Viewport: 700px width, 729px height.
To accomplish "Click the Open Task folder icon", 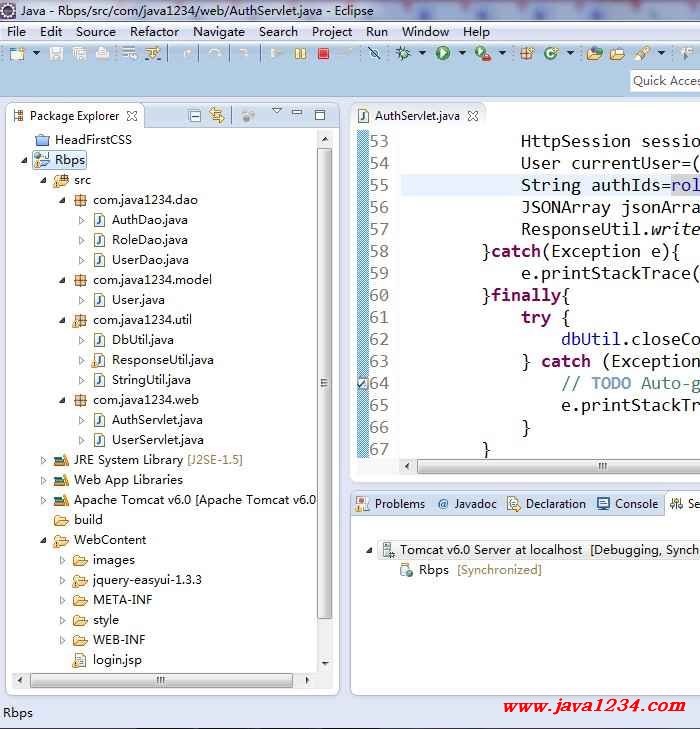I will [x=617, y=54].
